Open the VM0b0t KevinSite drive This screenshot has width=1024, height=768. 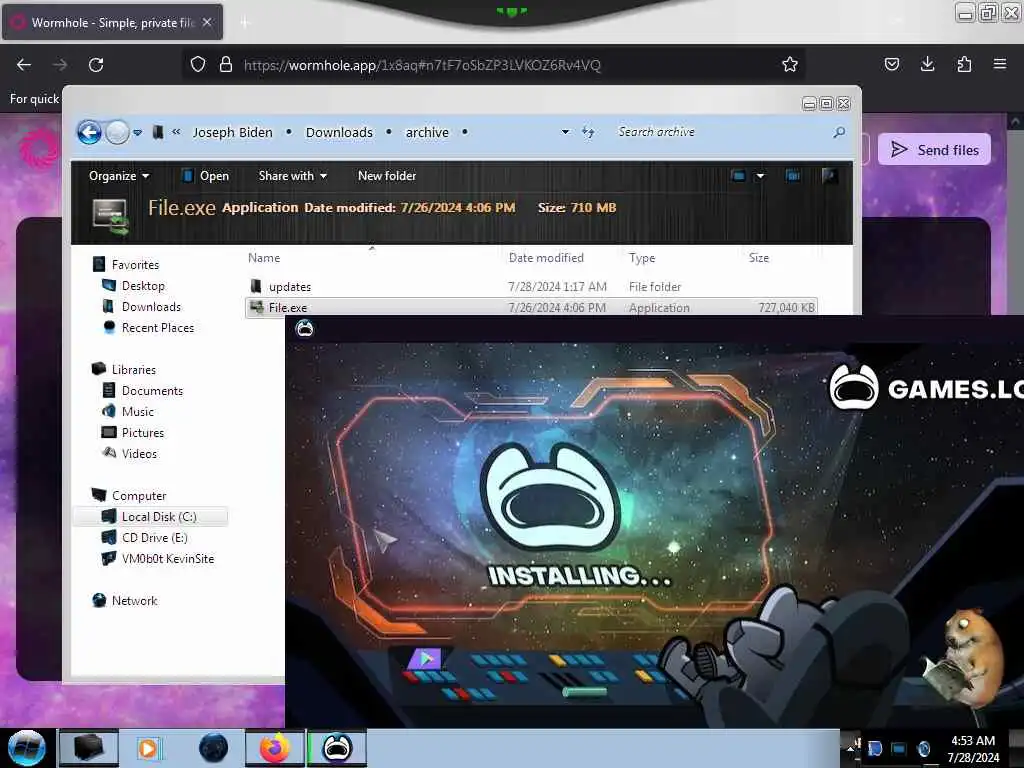(167, 558)
